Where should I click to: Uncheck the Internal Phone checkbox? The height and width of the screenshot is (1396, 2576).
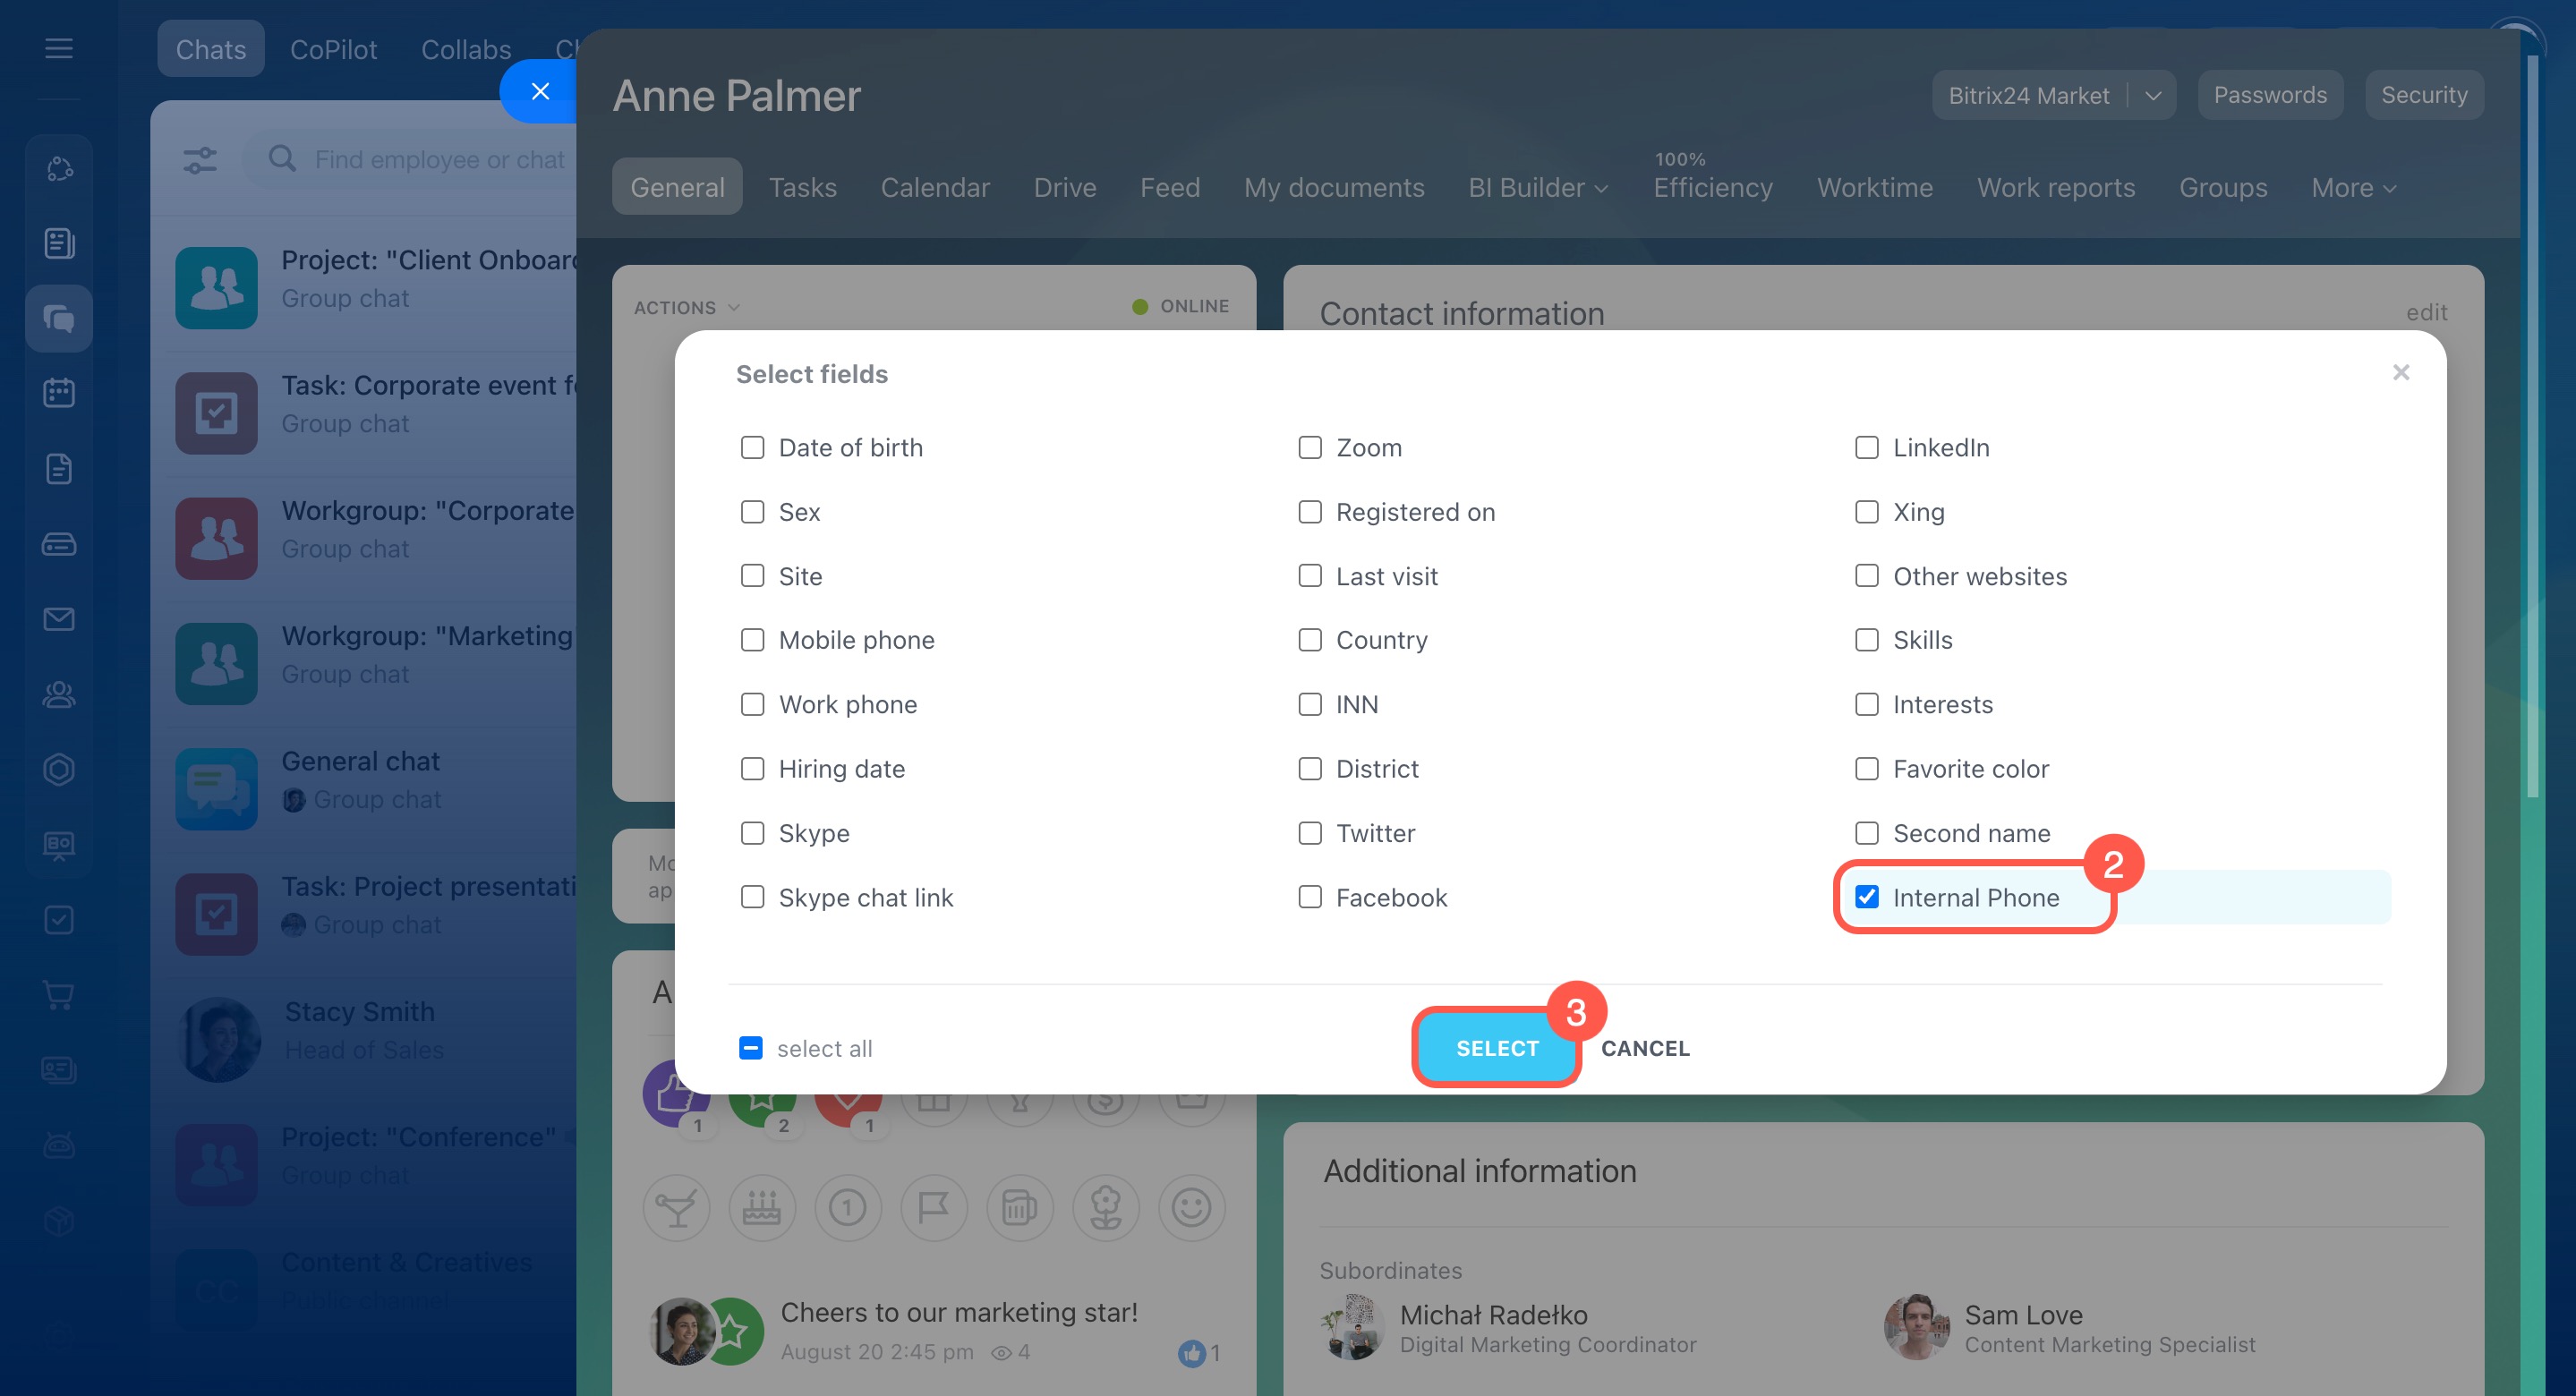tap(1866, 897)
